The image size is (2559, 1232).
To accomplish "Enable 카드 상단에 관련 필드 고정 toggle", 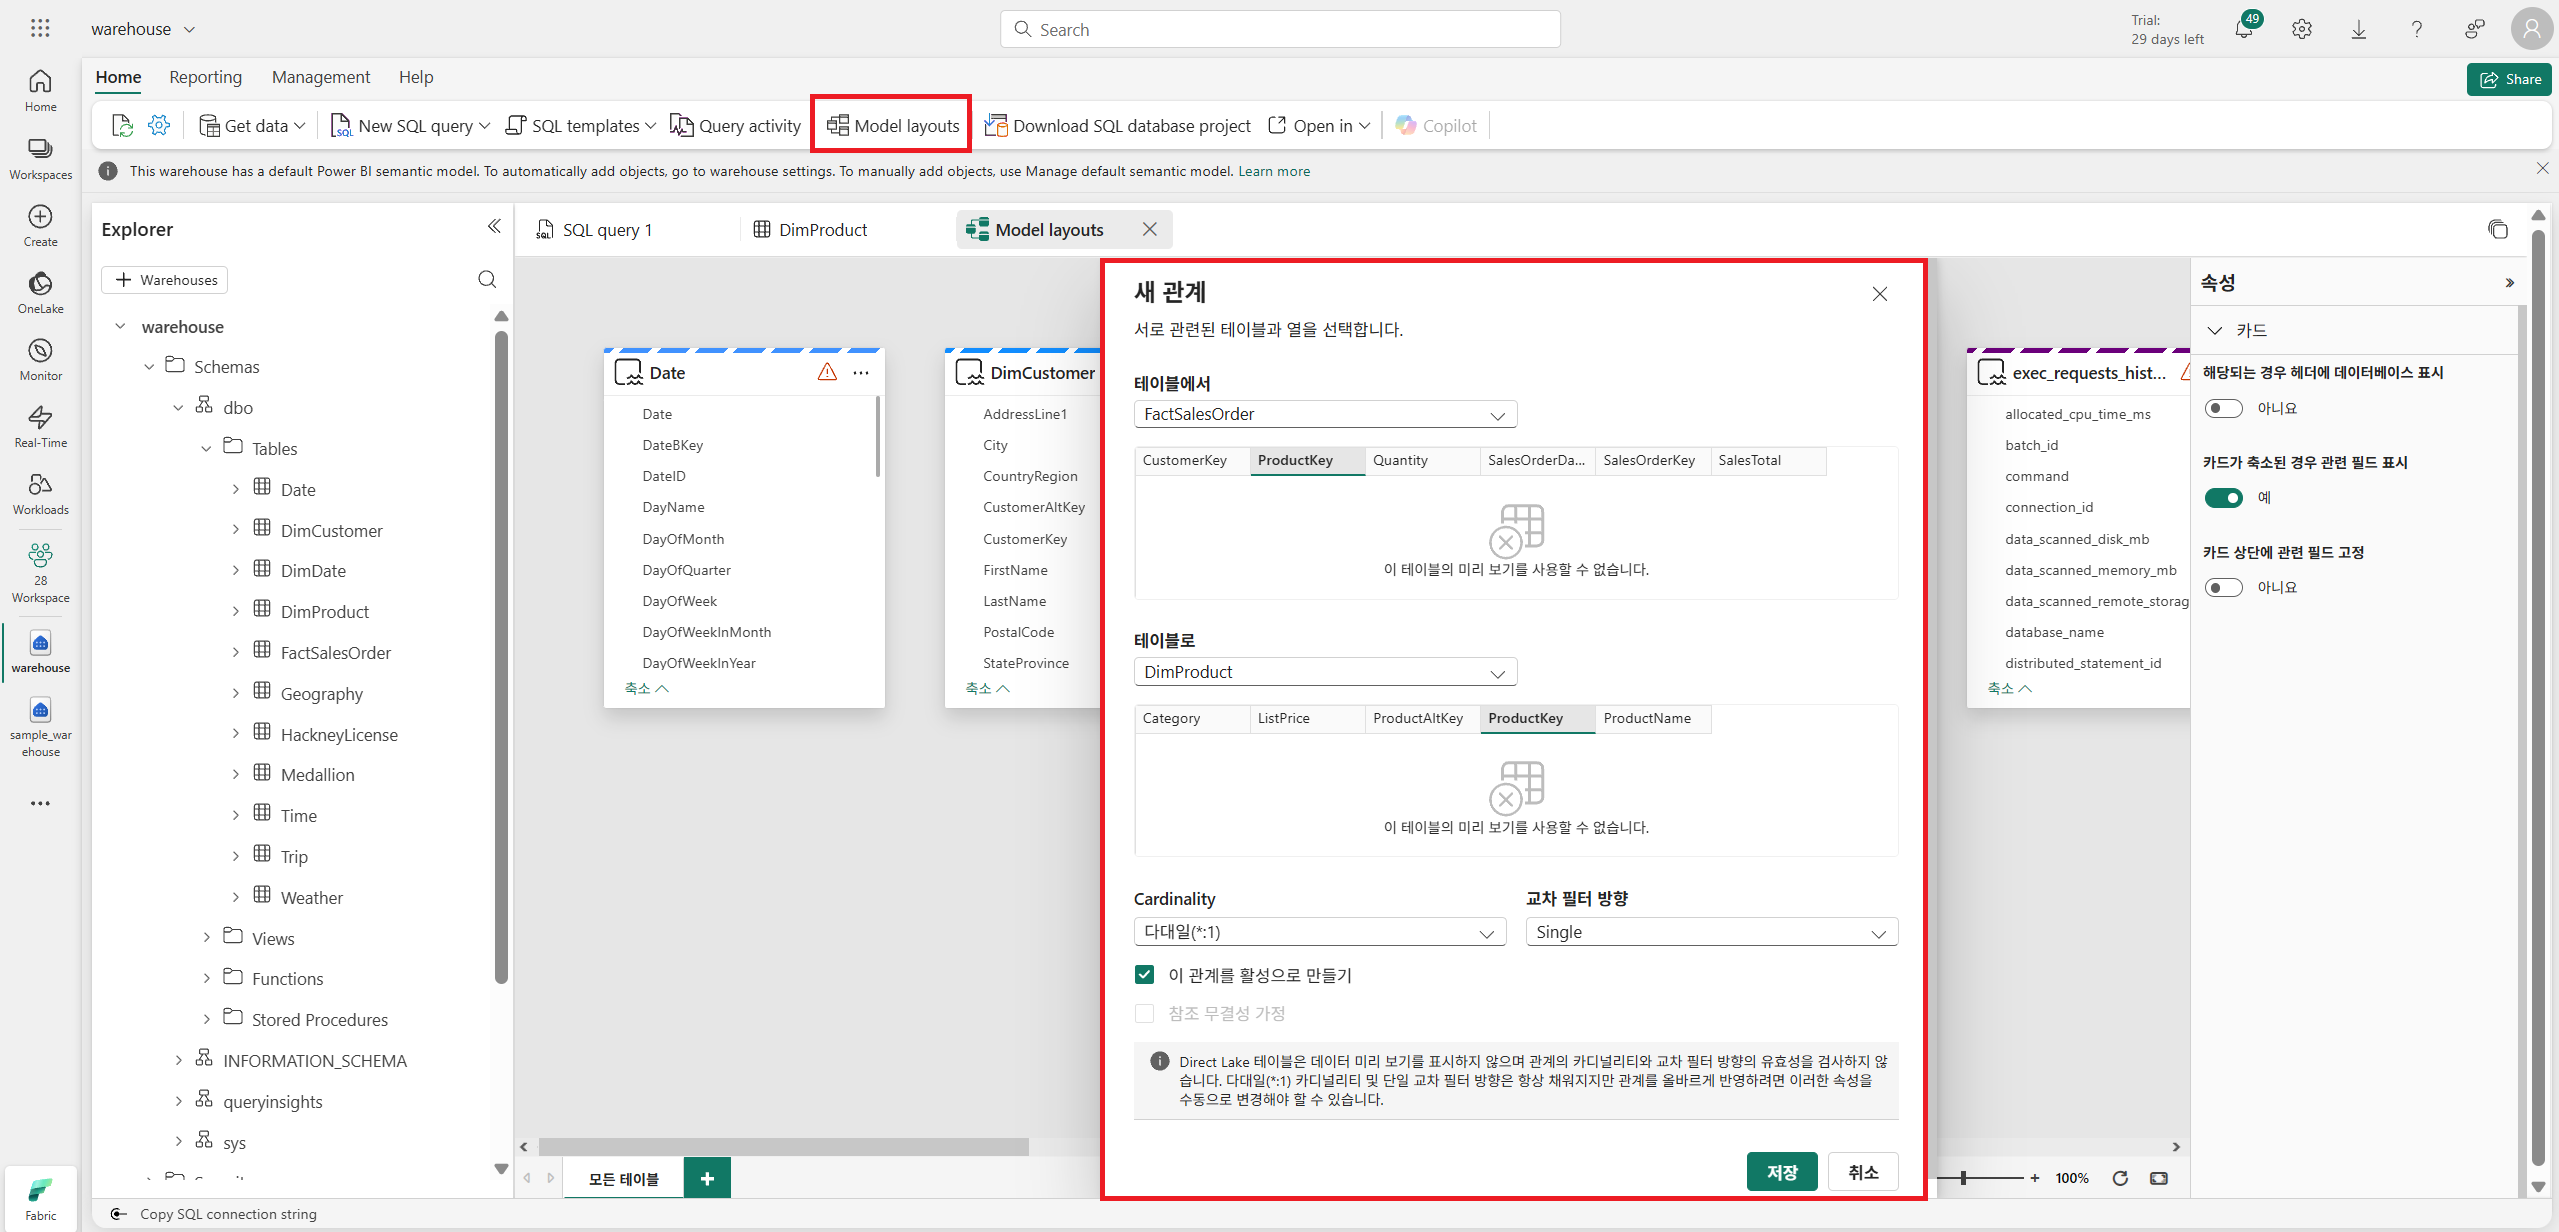I will click(2223, 588).
